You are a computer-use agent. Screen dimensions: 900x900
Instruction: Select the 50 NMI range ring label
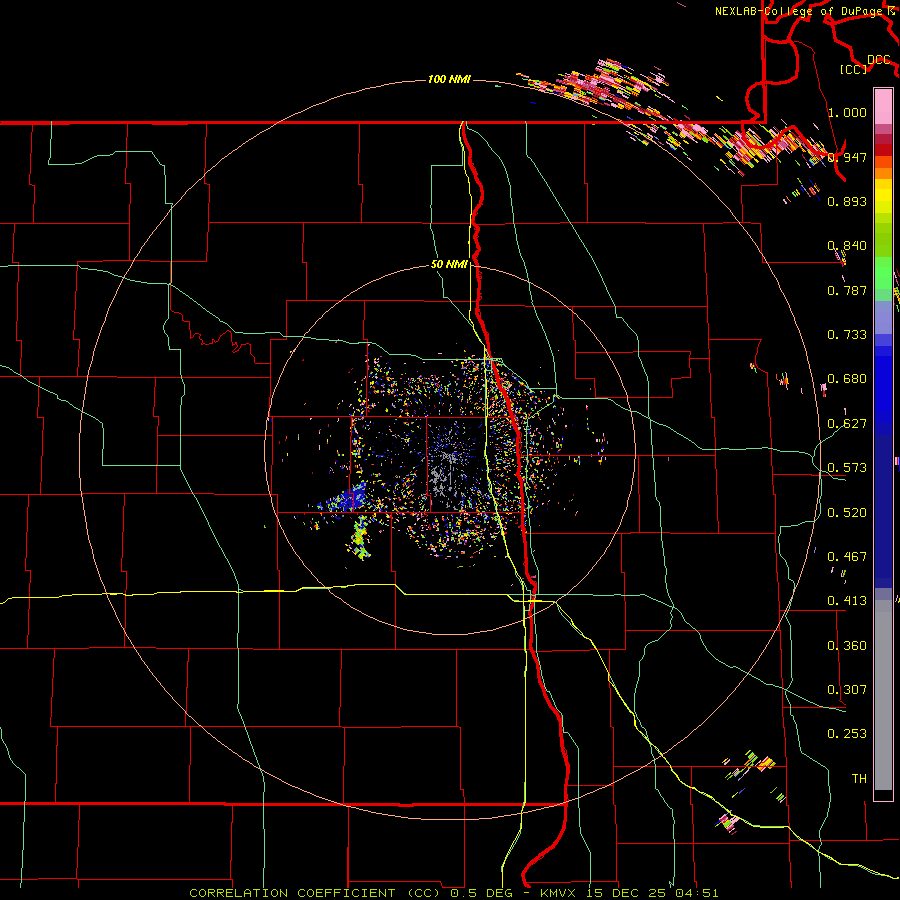coord(449,265)
